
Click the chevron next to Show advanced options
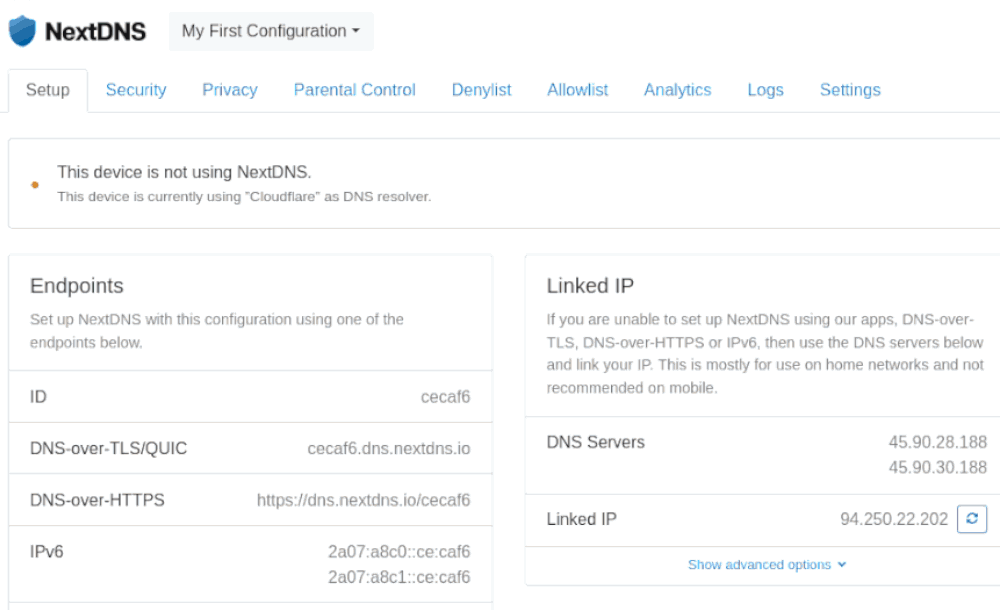[x=842, y=565]
